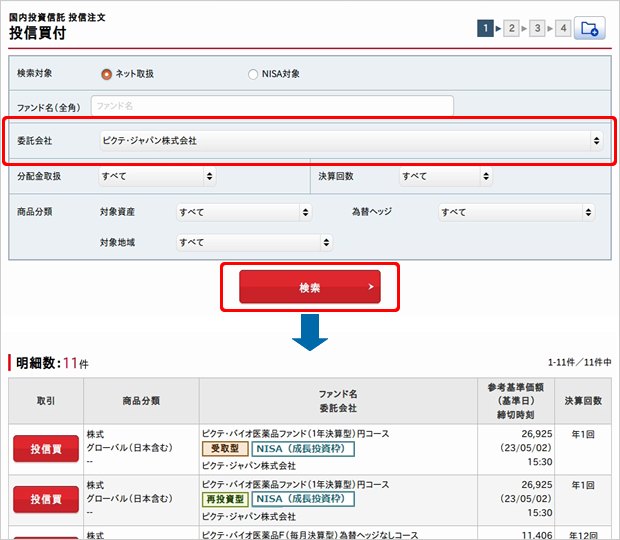Select the NISA対象 radio button

coord(253,74)
